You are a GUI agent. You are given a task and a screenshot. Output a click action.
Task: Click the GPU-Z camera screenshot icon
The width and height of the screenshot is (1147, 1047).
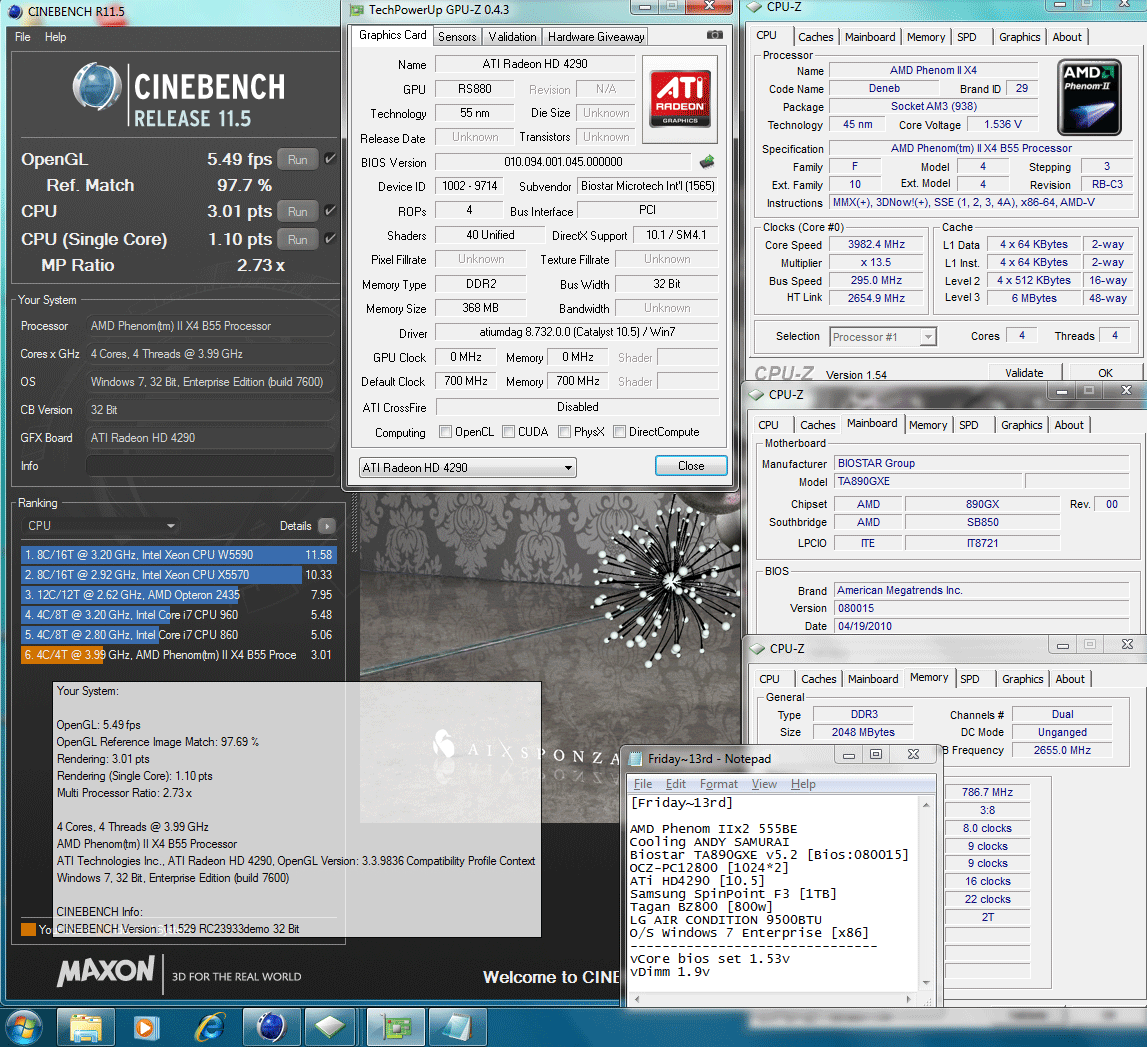(715, 35)
